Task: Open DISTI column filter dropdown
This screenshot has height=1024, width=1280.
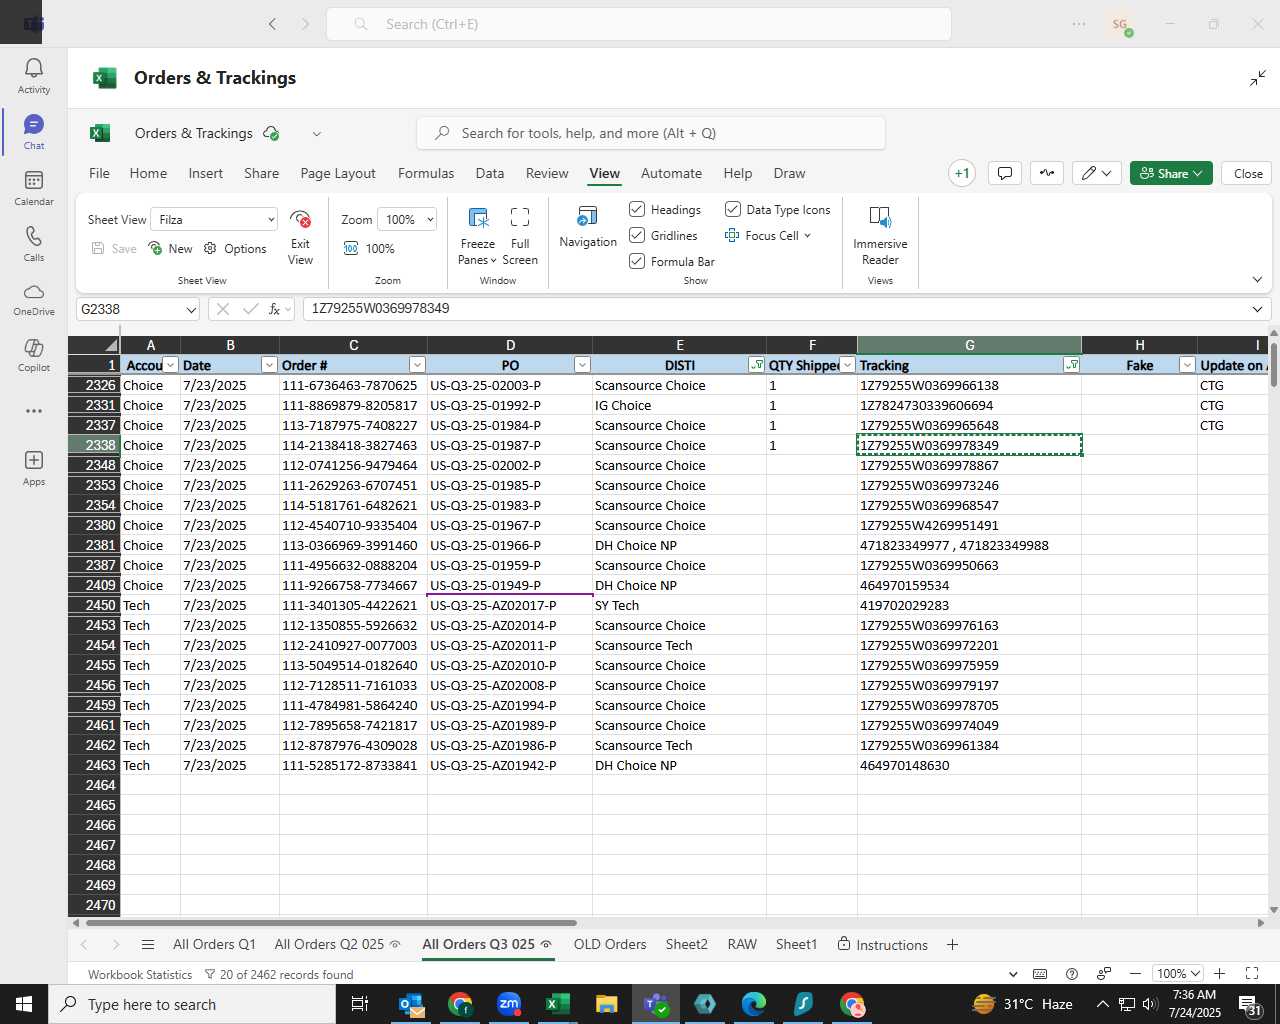Action: pyautogui.click(x=757, y=365)
